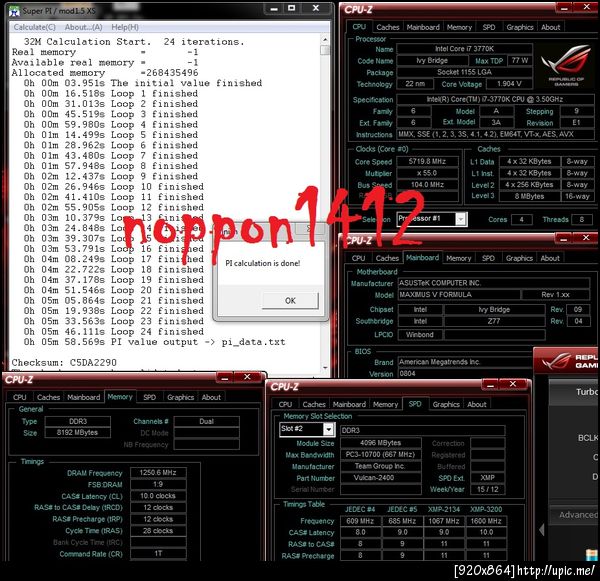600x581 pixels.
Task: Select the Caches tab in Mainboard CPU-Z window
Action: pyautogui.click(x=387, y=258)
